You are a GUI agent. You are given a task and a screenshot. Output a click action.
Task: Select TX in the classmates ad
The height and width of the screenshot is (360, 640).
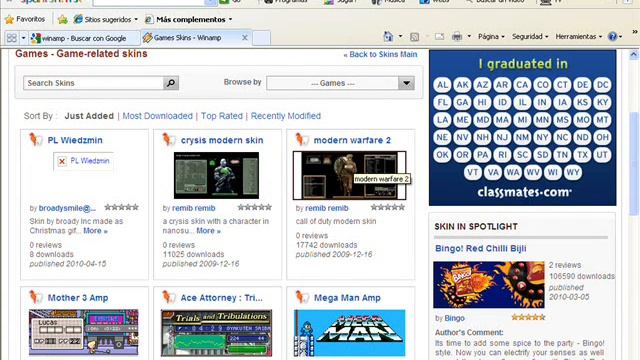click(582, 155)
